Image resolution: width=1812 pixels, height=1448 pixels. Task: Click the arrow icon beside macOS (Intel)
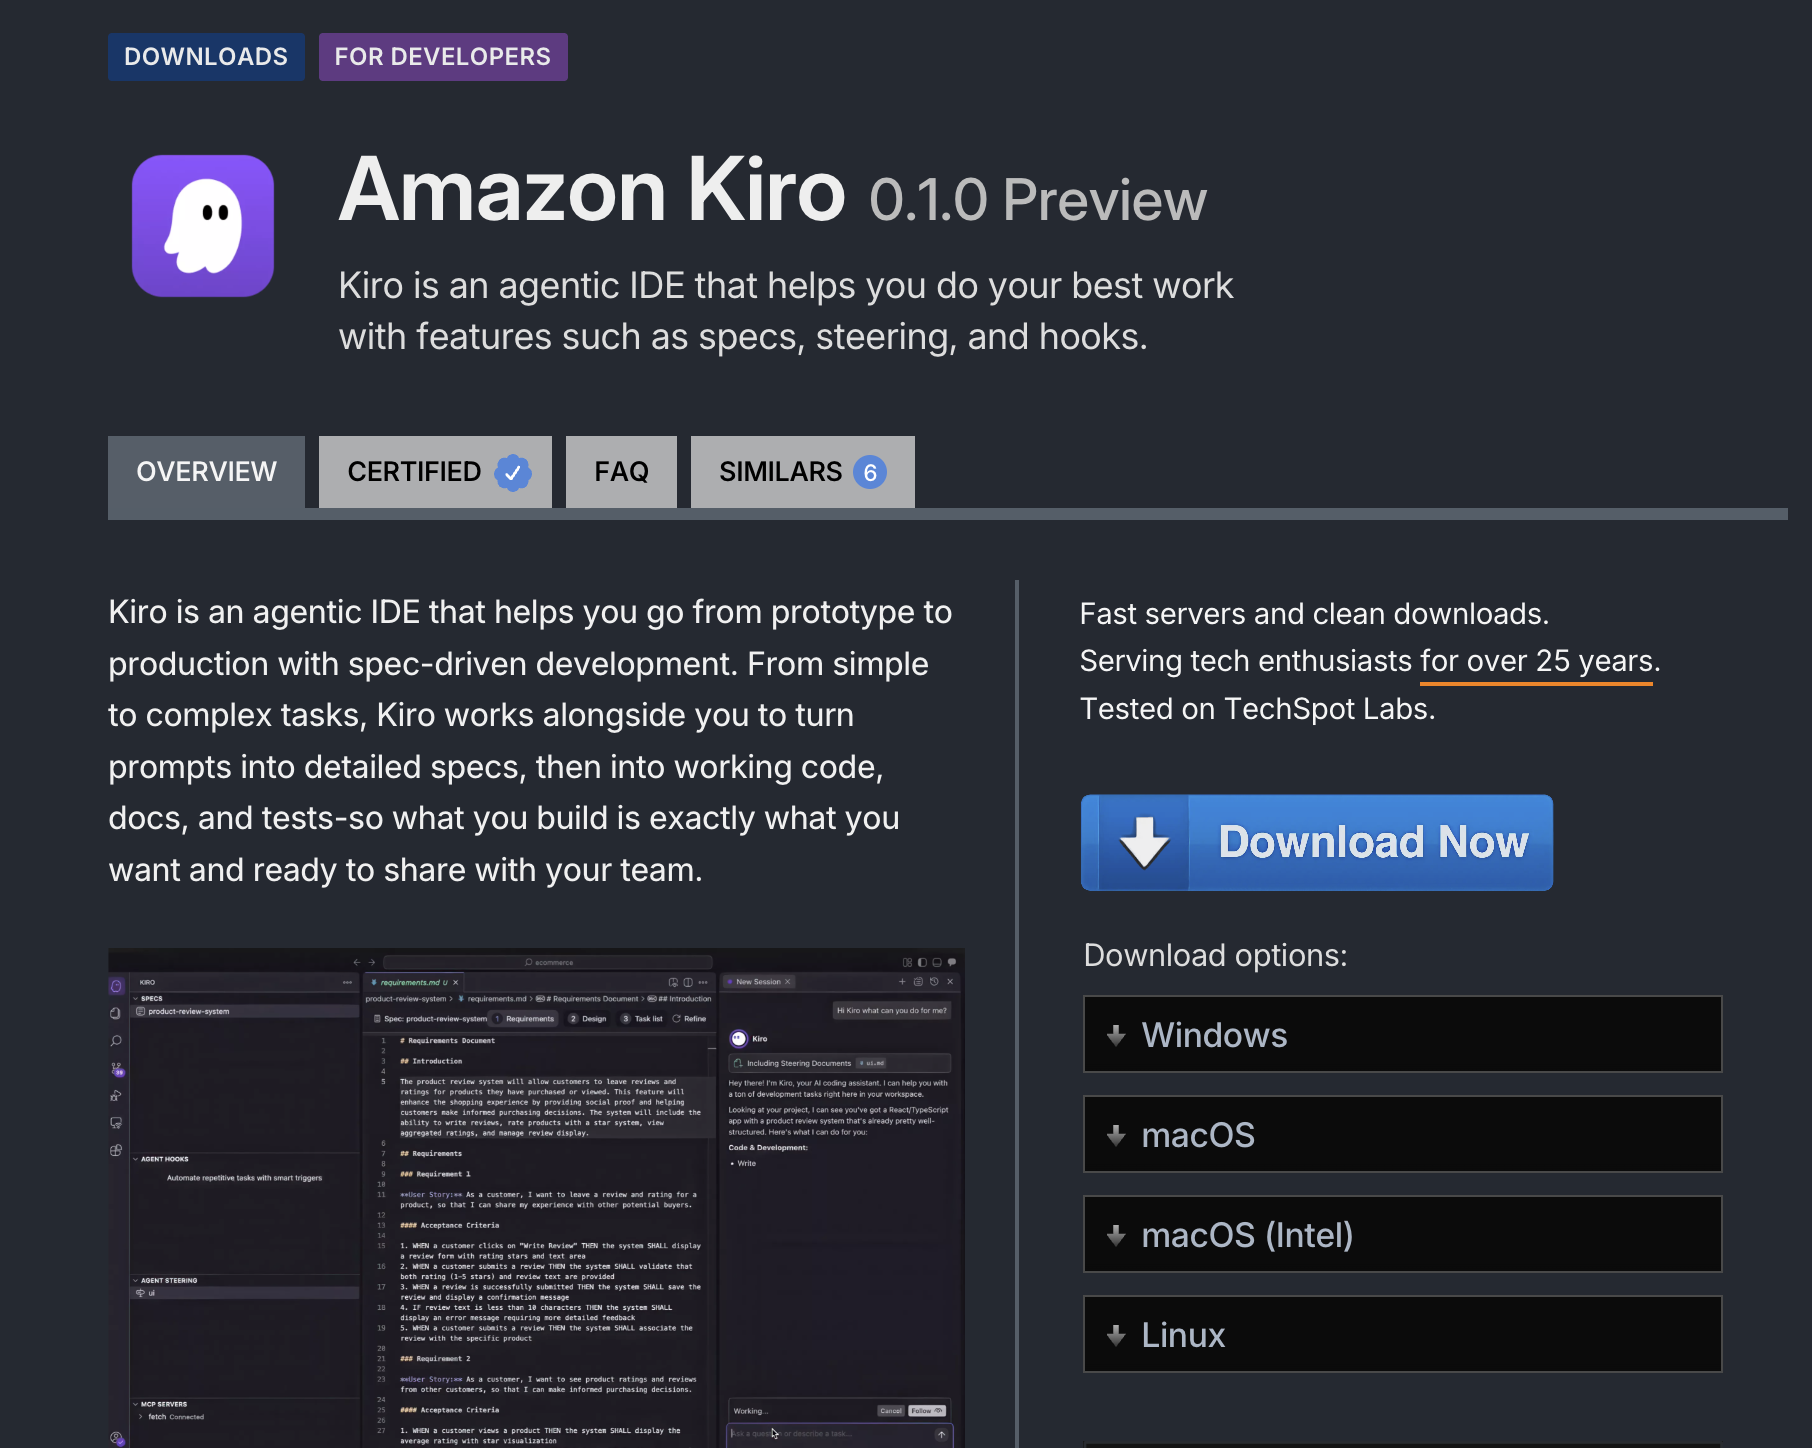[x=1117, y=1236]
